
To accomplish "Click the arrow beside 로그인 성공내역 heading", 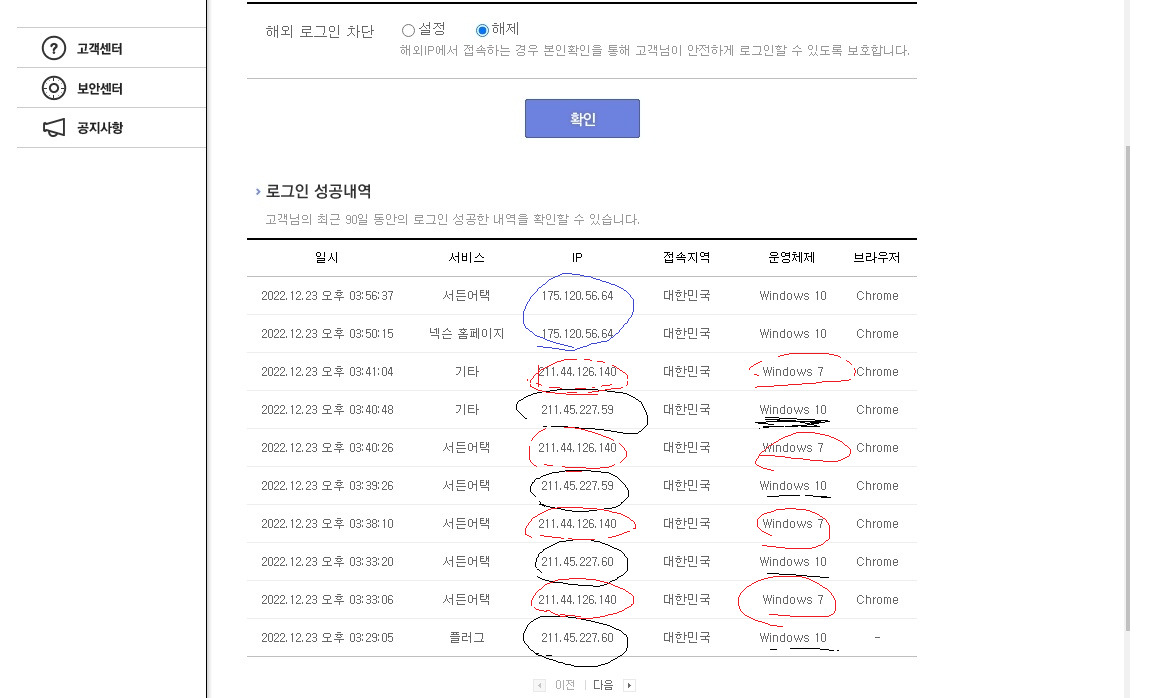I will pos(258,191).
